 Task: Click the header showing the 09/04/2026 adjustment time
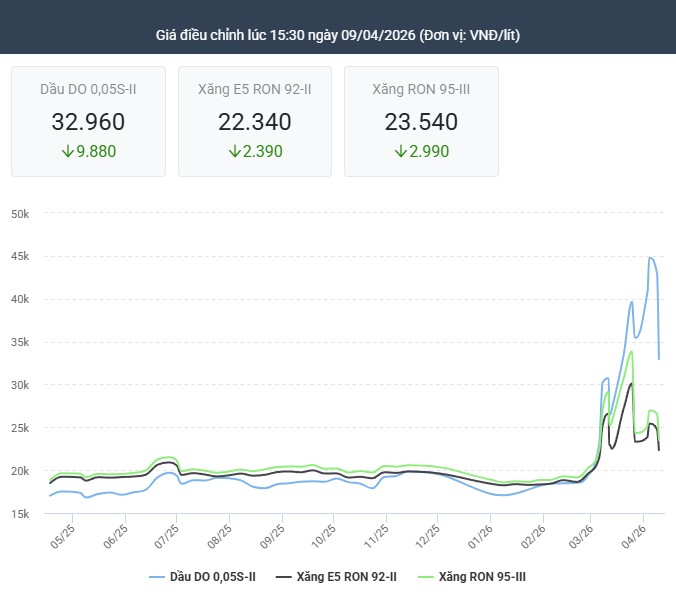338,35
